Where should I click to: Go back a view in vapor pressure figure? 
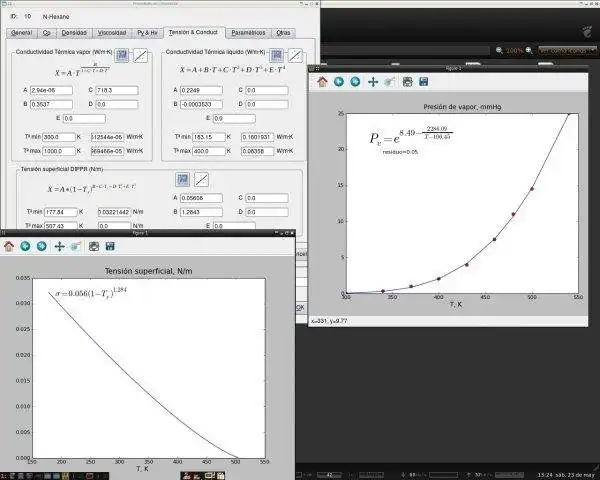coord(339,82)
